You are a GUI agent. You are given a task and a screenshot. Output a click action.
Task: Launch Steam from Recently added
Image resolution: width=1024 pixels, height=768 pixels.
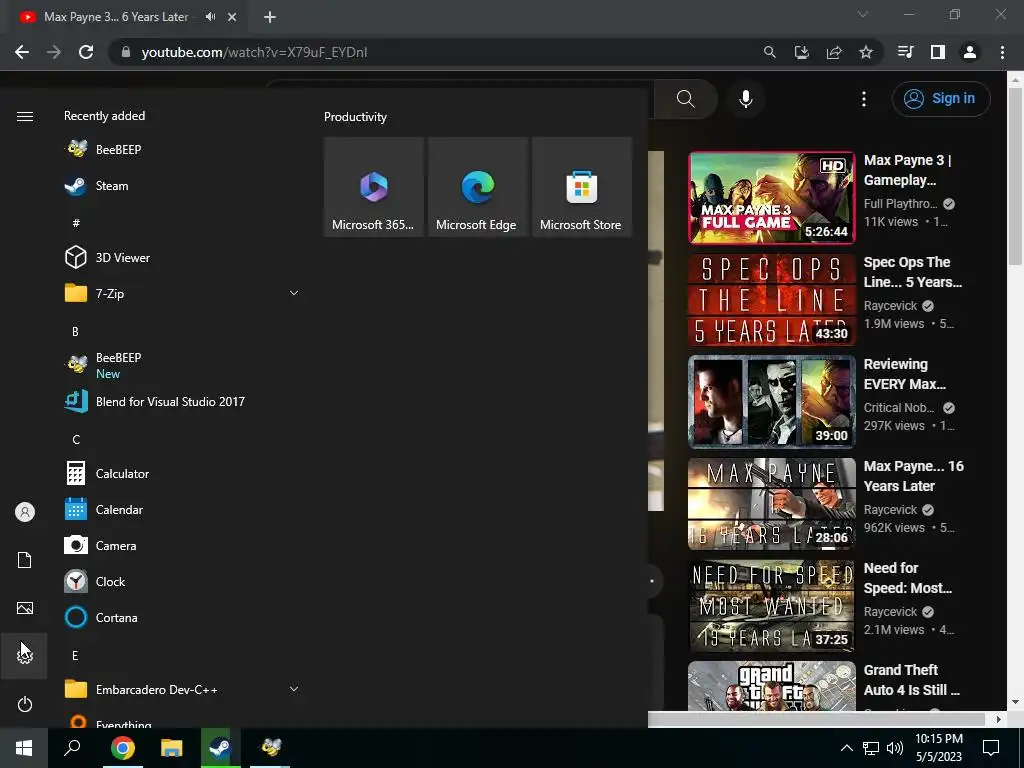click(x=183, y=186)
